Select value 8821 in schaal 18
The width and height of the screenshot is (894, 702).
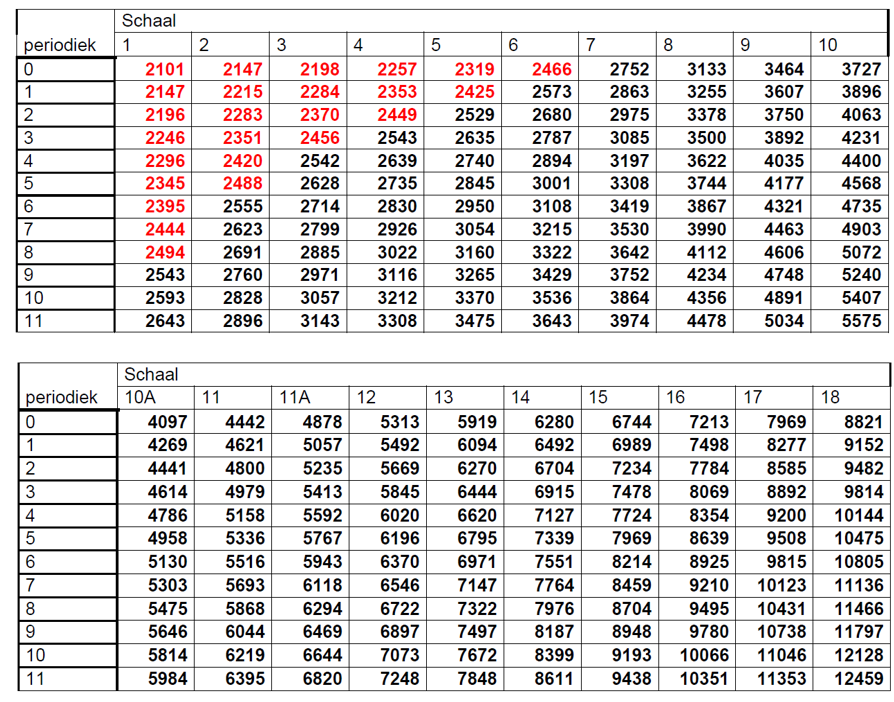tap(863, 422)
